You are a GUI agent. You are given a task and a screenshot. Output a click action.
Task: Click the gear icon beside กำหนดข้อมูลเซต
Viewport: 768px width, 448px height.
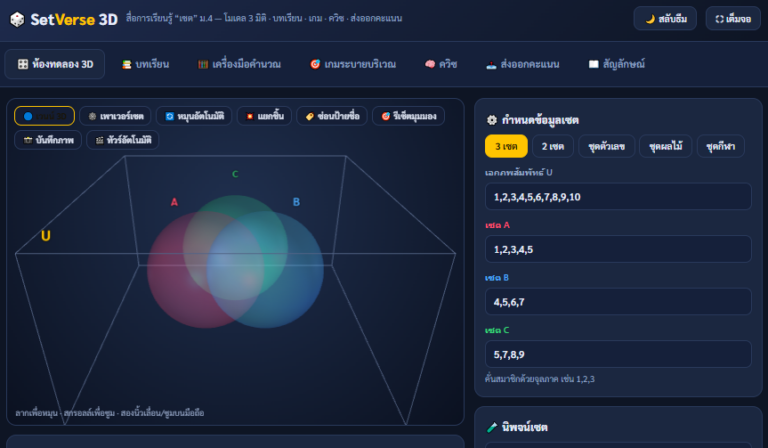pos(491,120)
